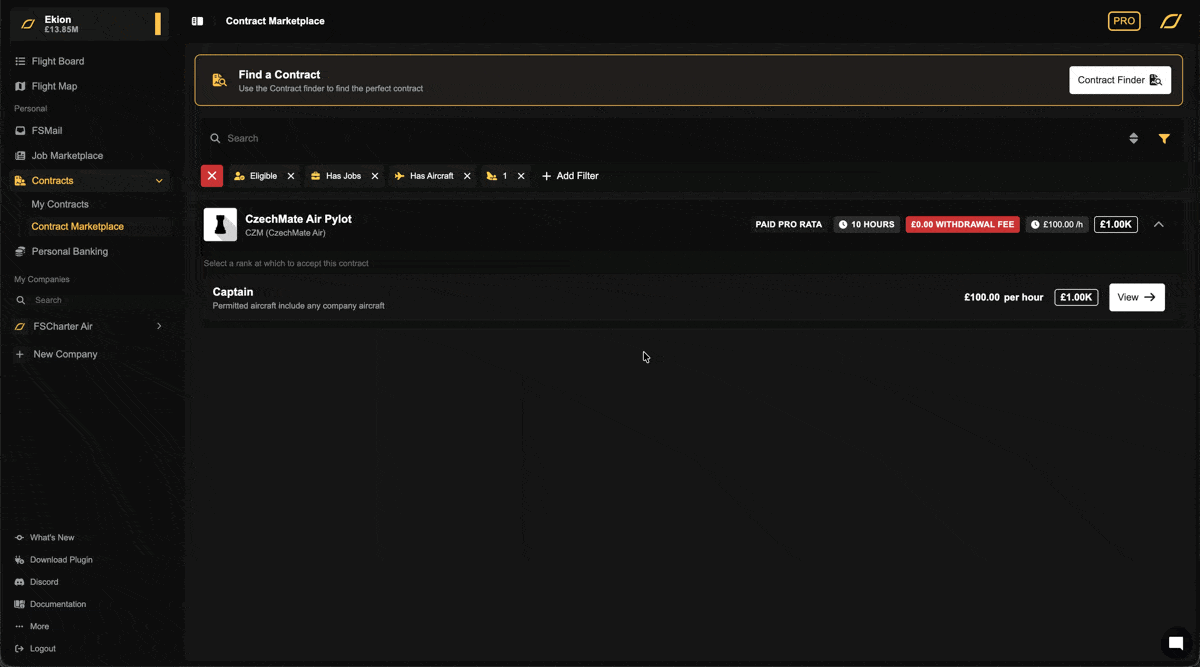Click the FSCharter logo in top right
The image size is (1200, 667).
point(1170,21)
